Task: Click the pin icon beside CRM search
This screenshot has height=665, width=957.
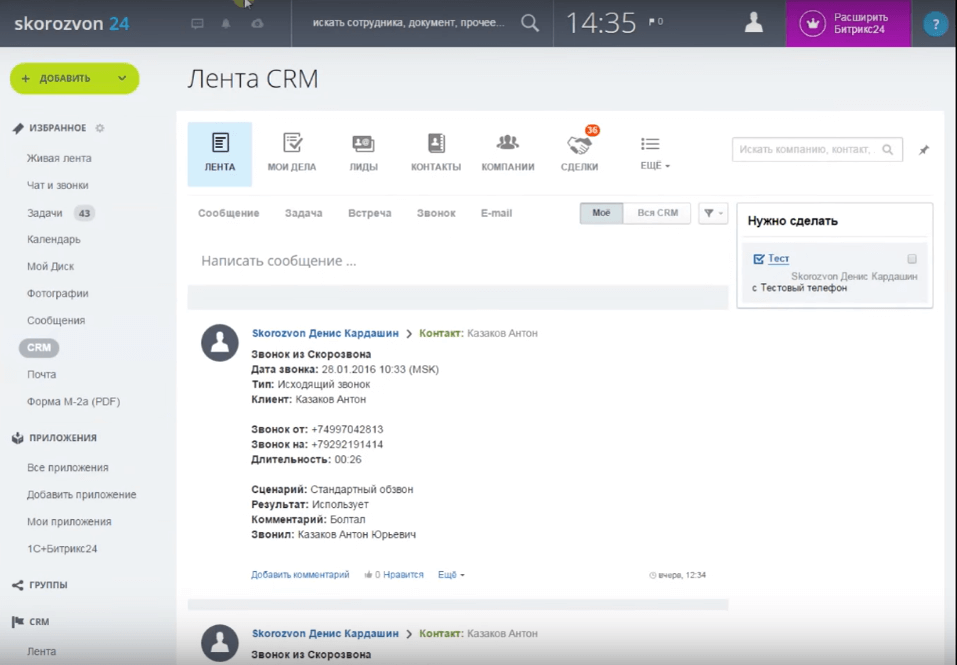Action: (924, 150)
